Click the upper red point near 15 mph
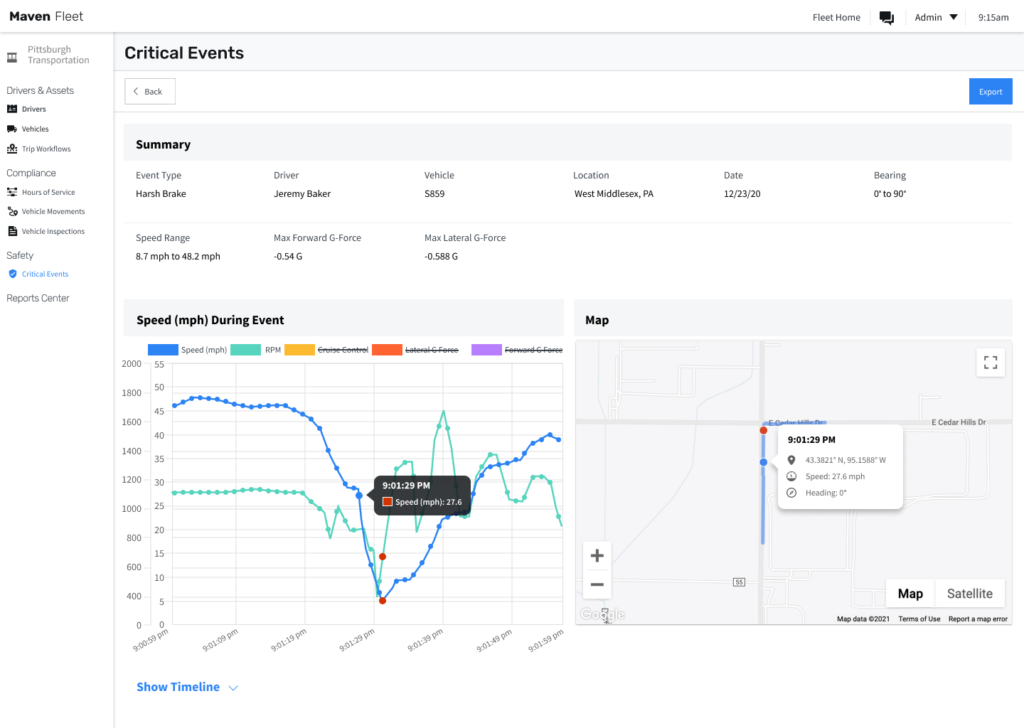1024x728 pixels. click(x=383, y=557)
